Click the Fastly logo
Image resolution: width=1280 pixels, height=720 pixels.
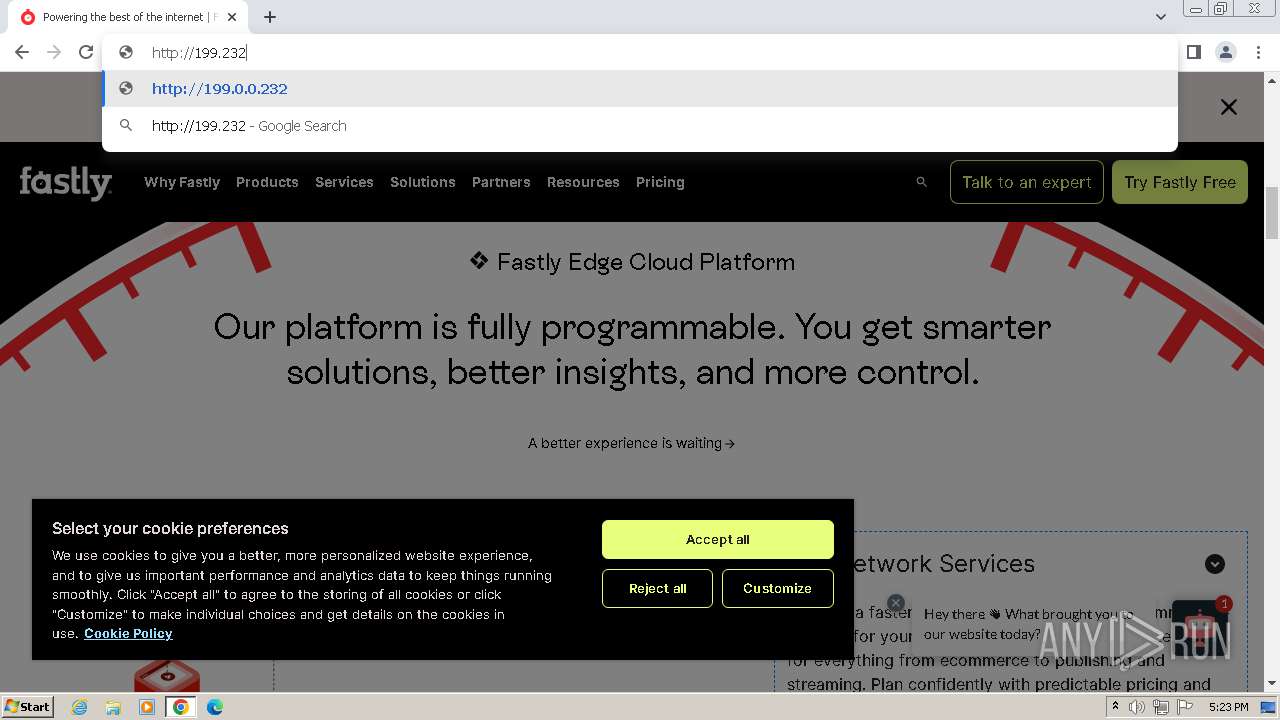click(x=65, y=183)
